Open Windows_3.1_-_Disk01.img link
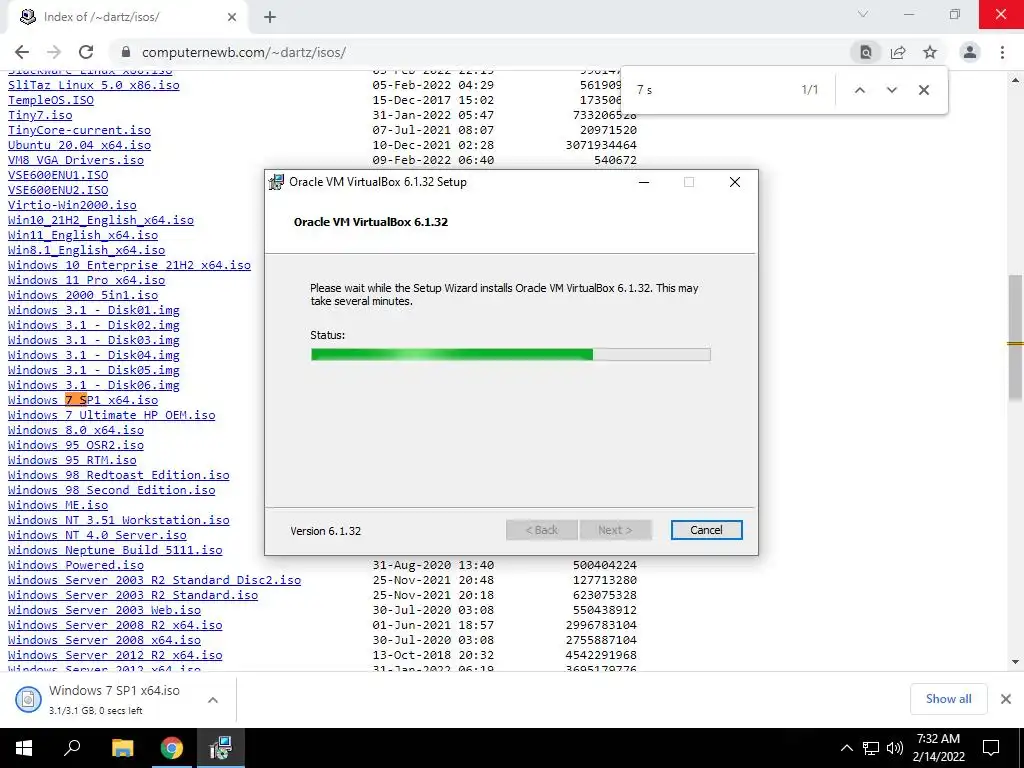The width and height of the screenshot is (1024, 768). click(93, 310)
